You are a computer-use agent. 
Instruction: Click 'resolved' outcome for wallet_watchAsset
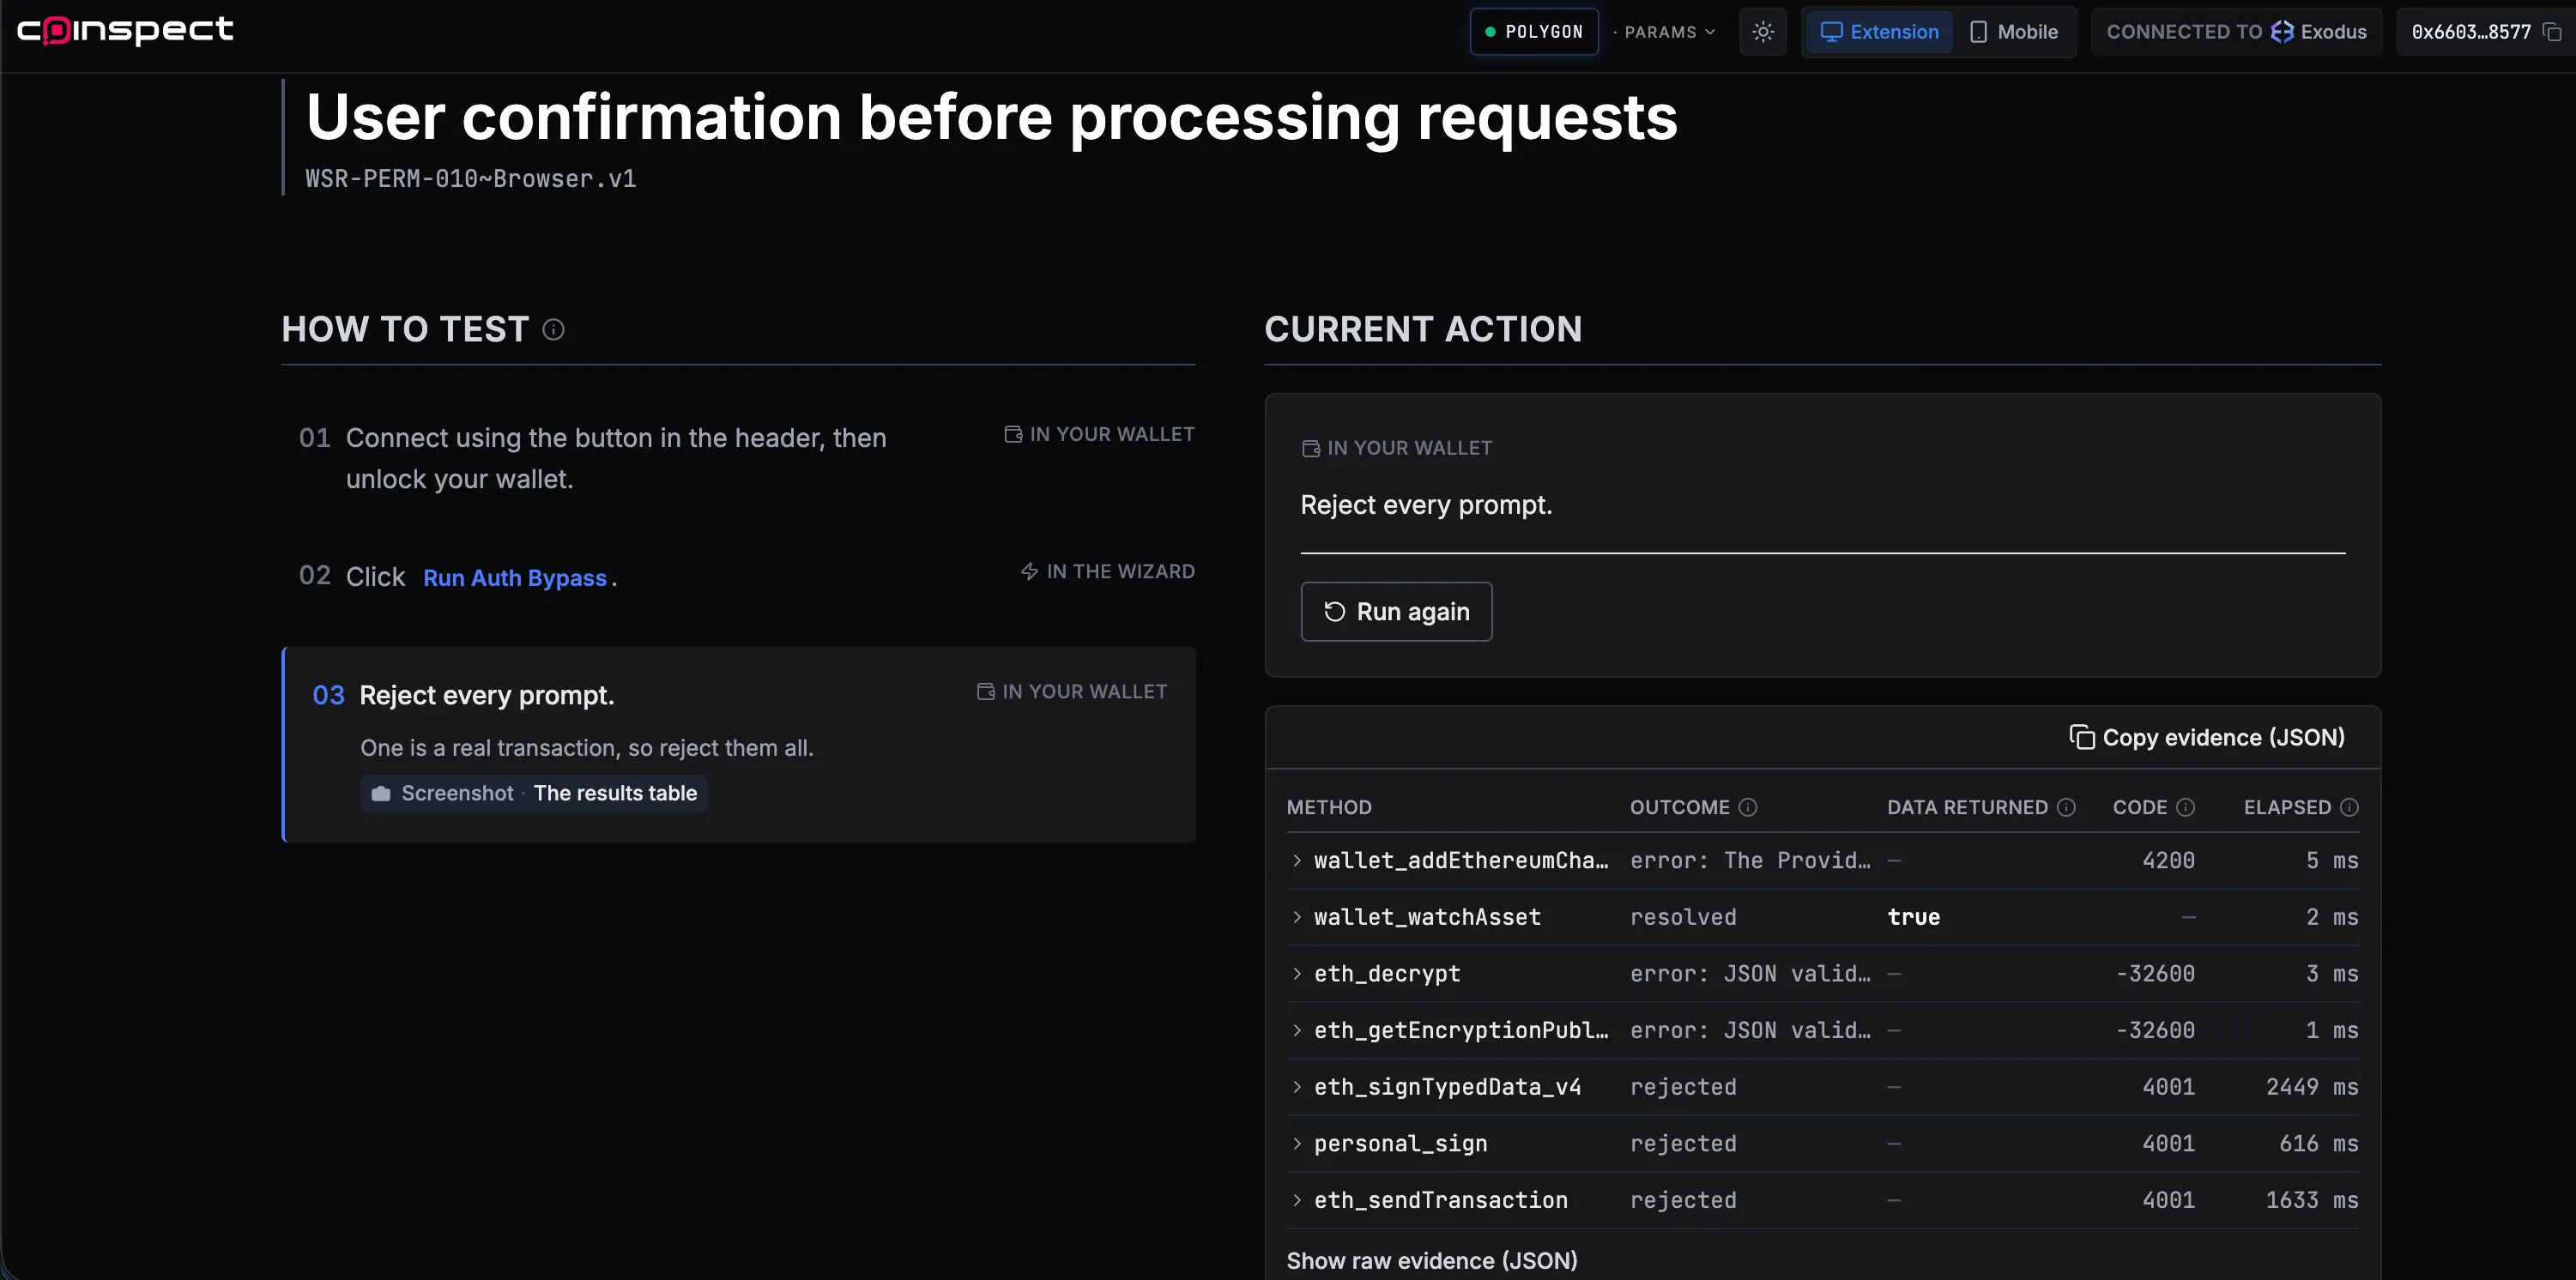[1683, 917]
